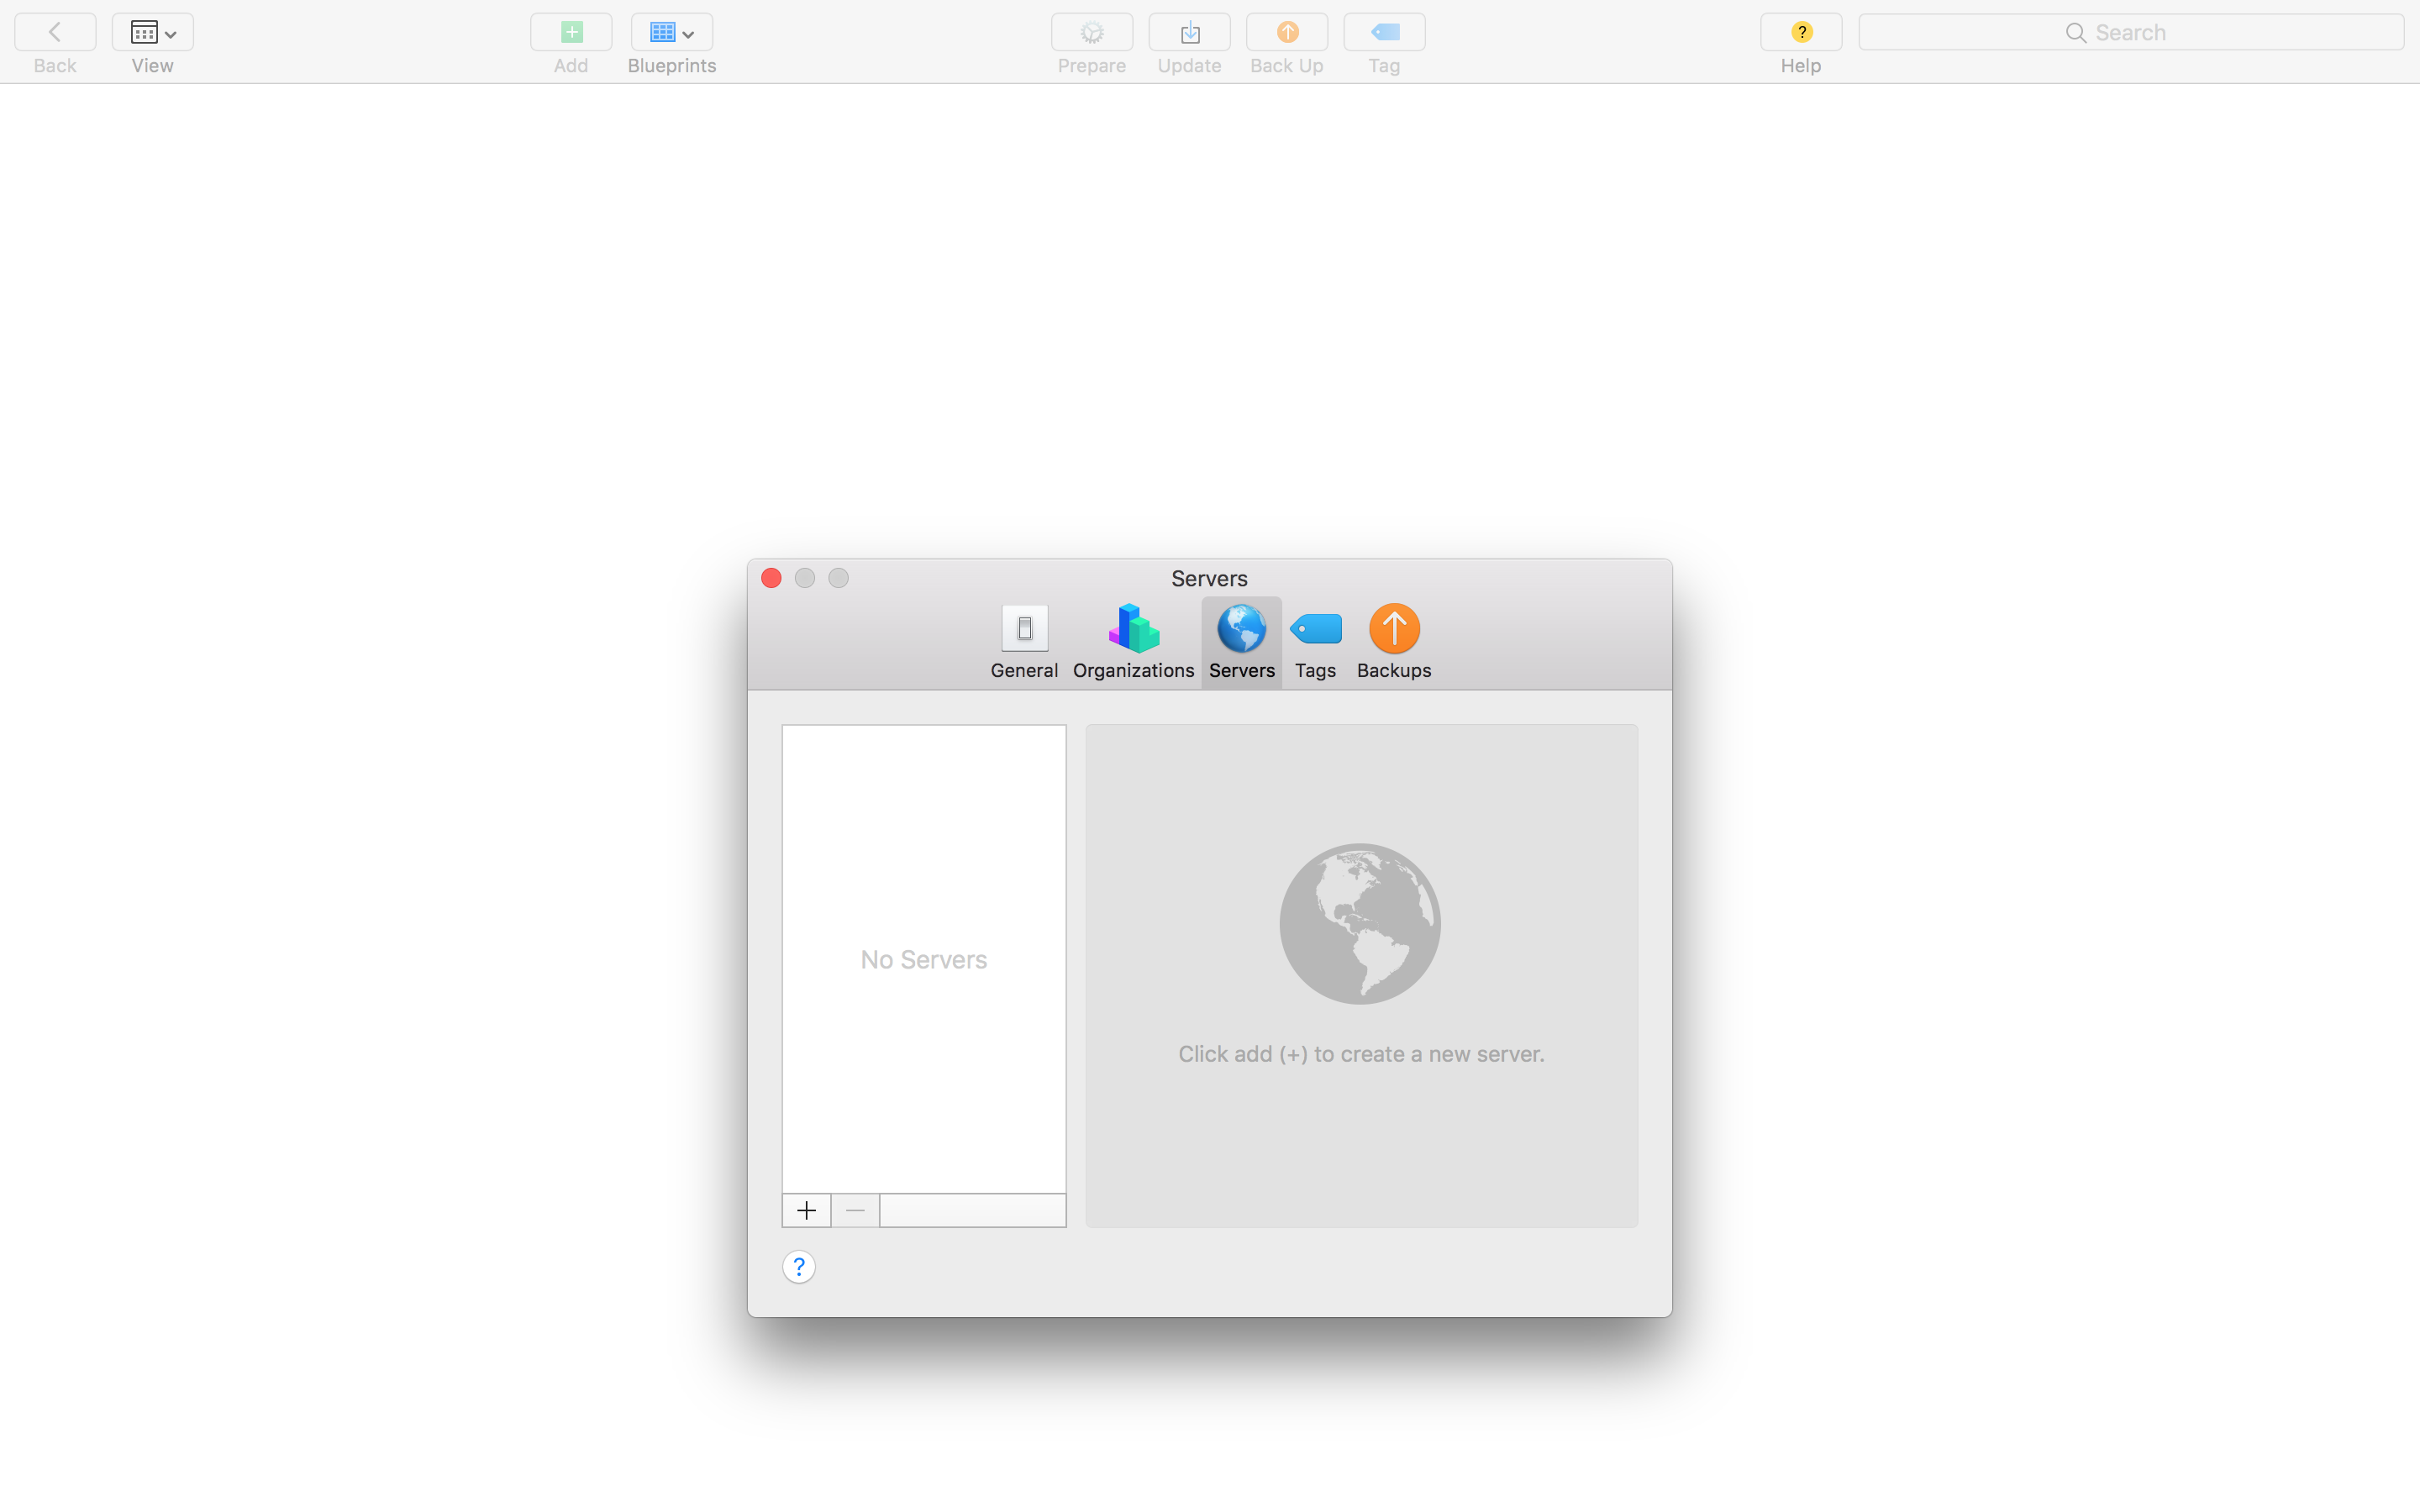Focus the Search field
Image resolution: width=2420 pixels, height=1512 pixels.
(2130, 33)
